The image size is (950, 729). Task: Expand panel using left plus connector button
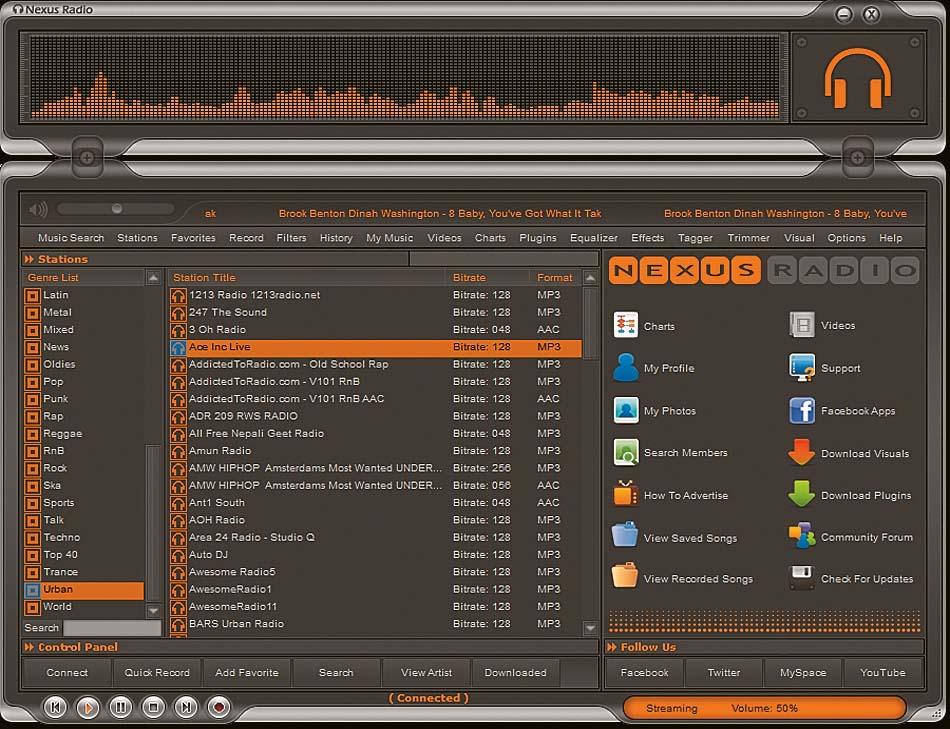87,158
